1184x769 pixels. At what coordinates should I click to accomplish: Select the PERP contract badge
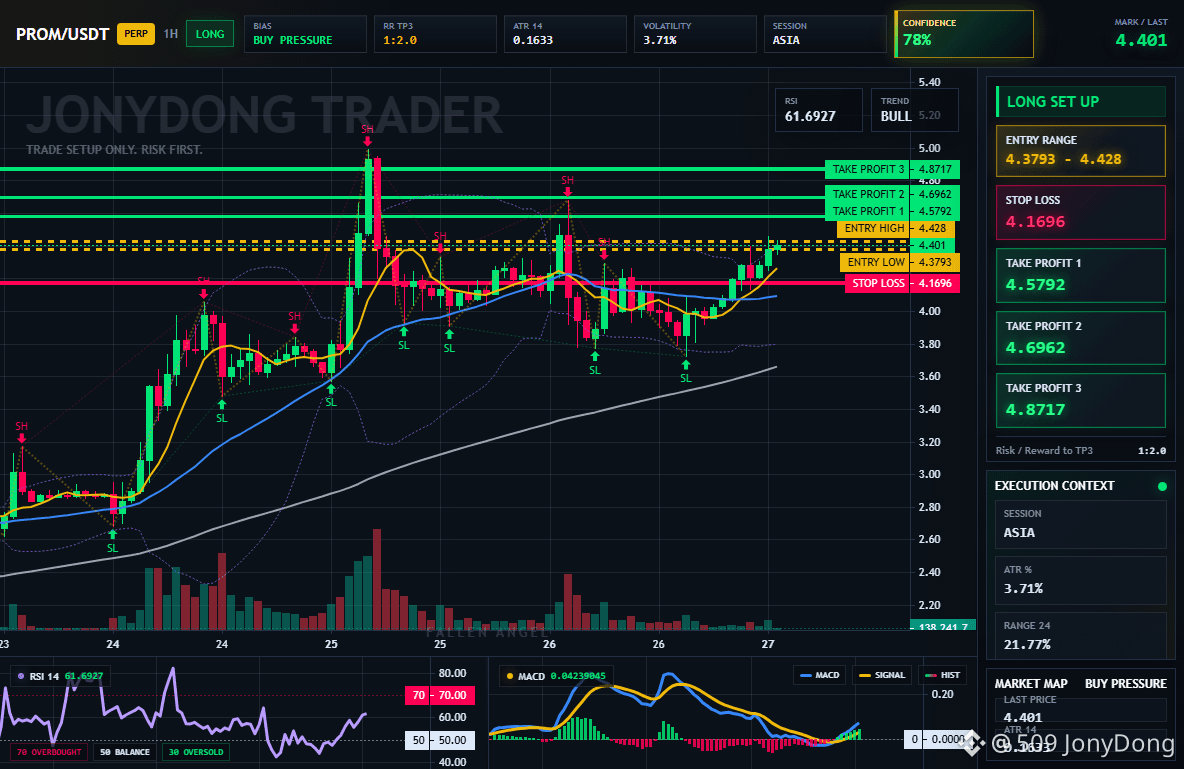[x=136, y=34]
